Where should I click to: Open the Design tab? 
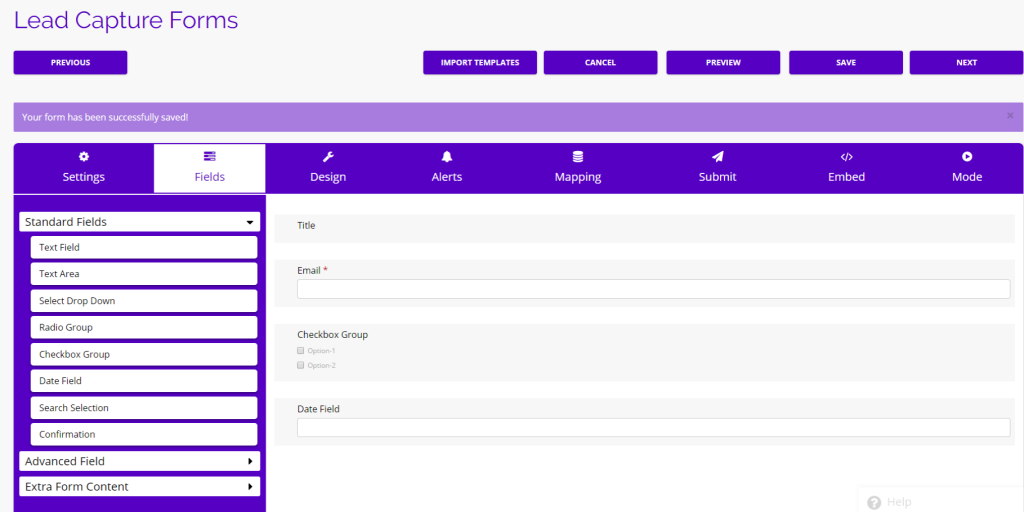coord(328,168)
